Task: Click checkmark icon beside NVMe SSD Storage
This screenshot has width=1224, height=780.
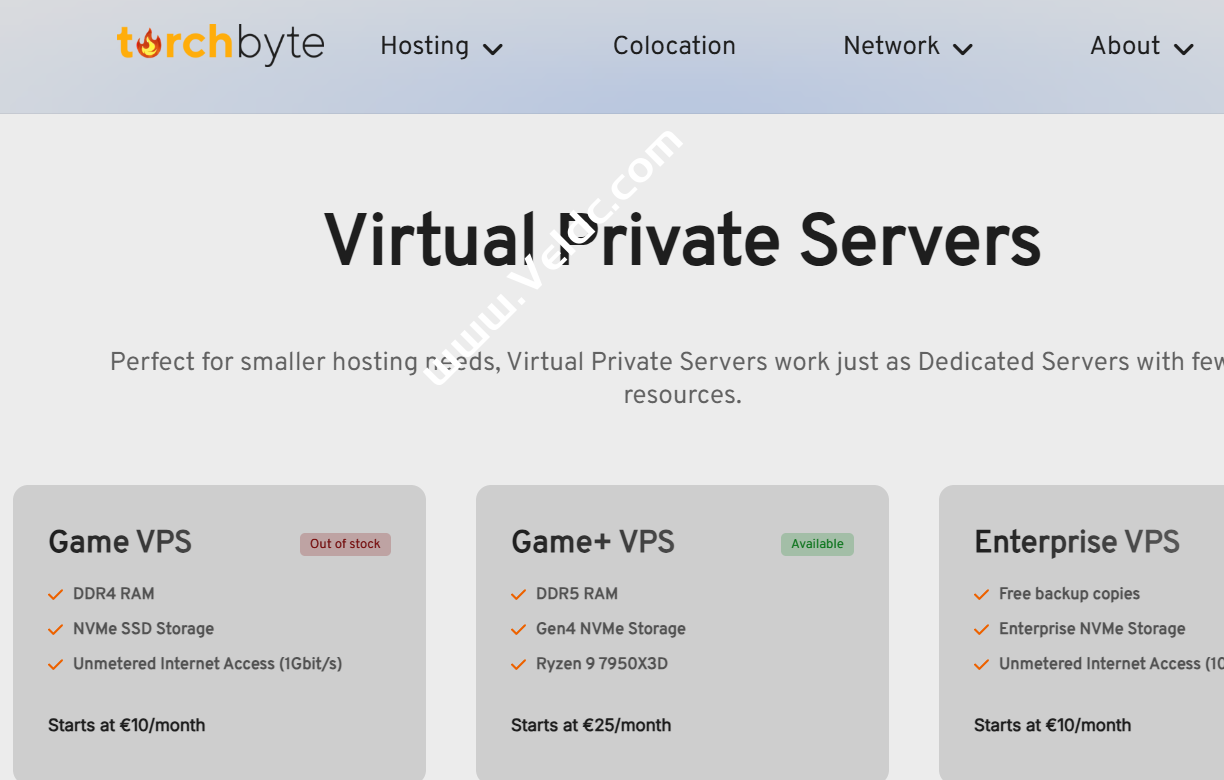Action: click(56, 630)
